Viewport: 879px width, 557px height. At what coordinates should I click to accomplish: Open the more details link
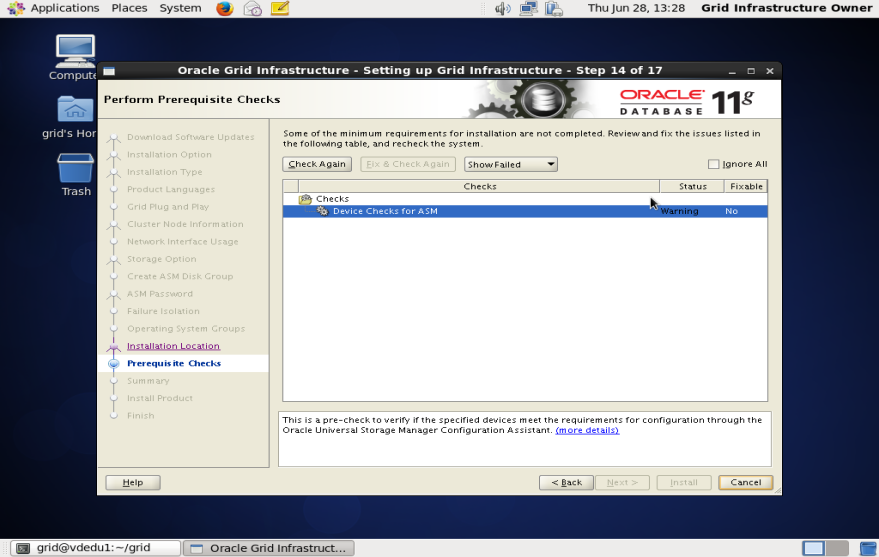(x=587, y=430)
